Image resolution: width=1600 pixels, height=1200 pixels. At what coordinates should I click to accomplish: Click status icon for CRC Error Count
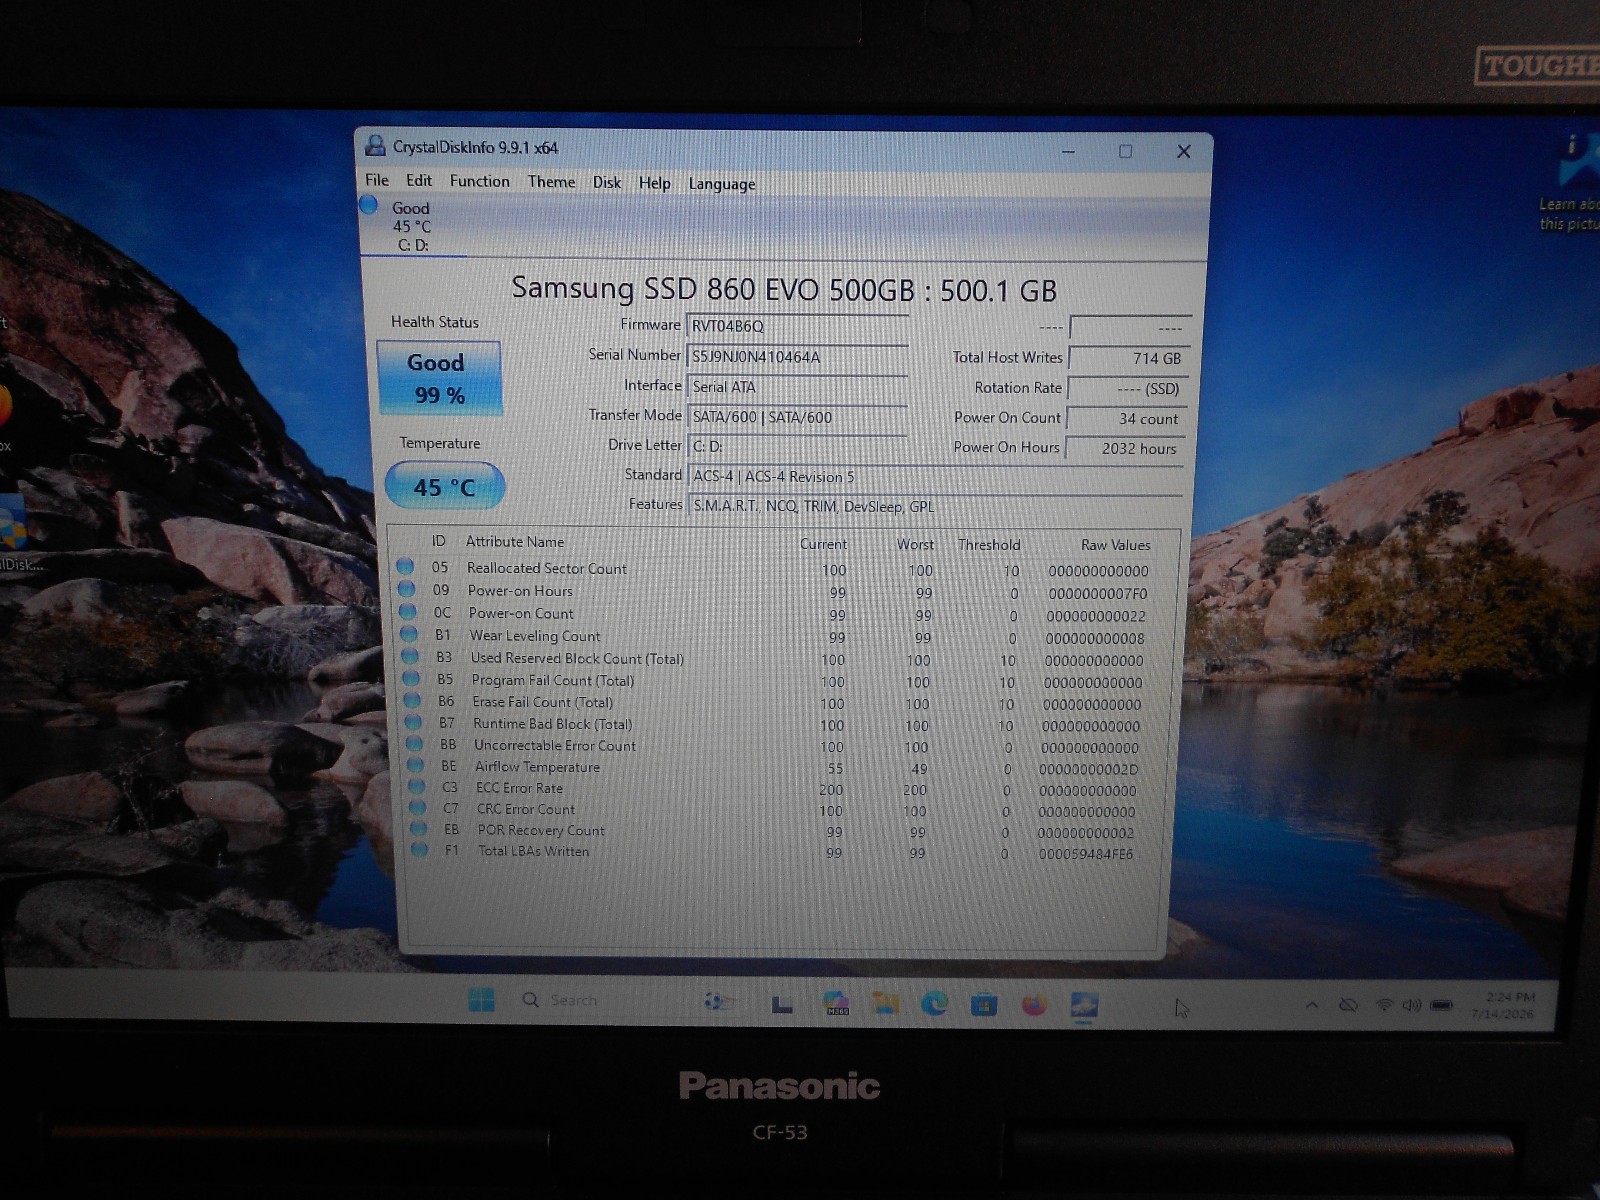pyautogui.click(x=418, y=807)
